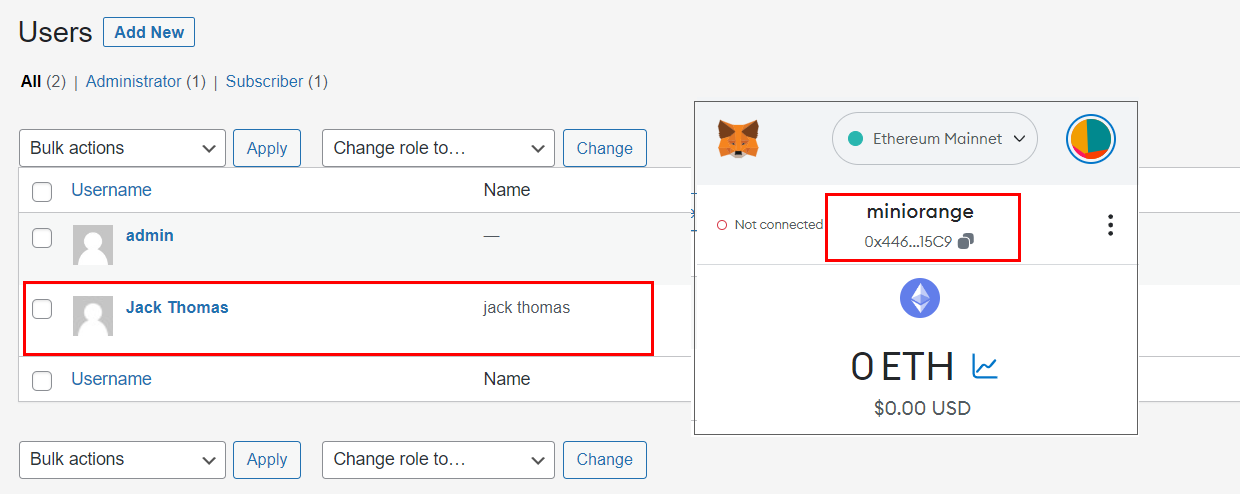Sort by the Username footer column
This screenshot has width=1240, height=494.
[x=111, y=379]
